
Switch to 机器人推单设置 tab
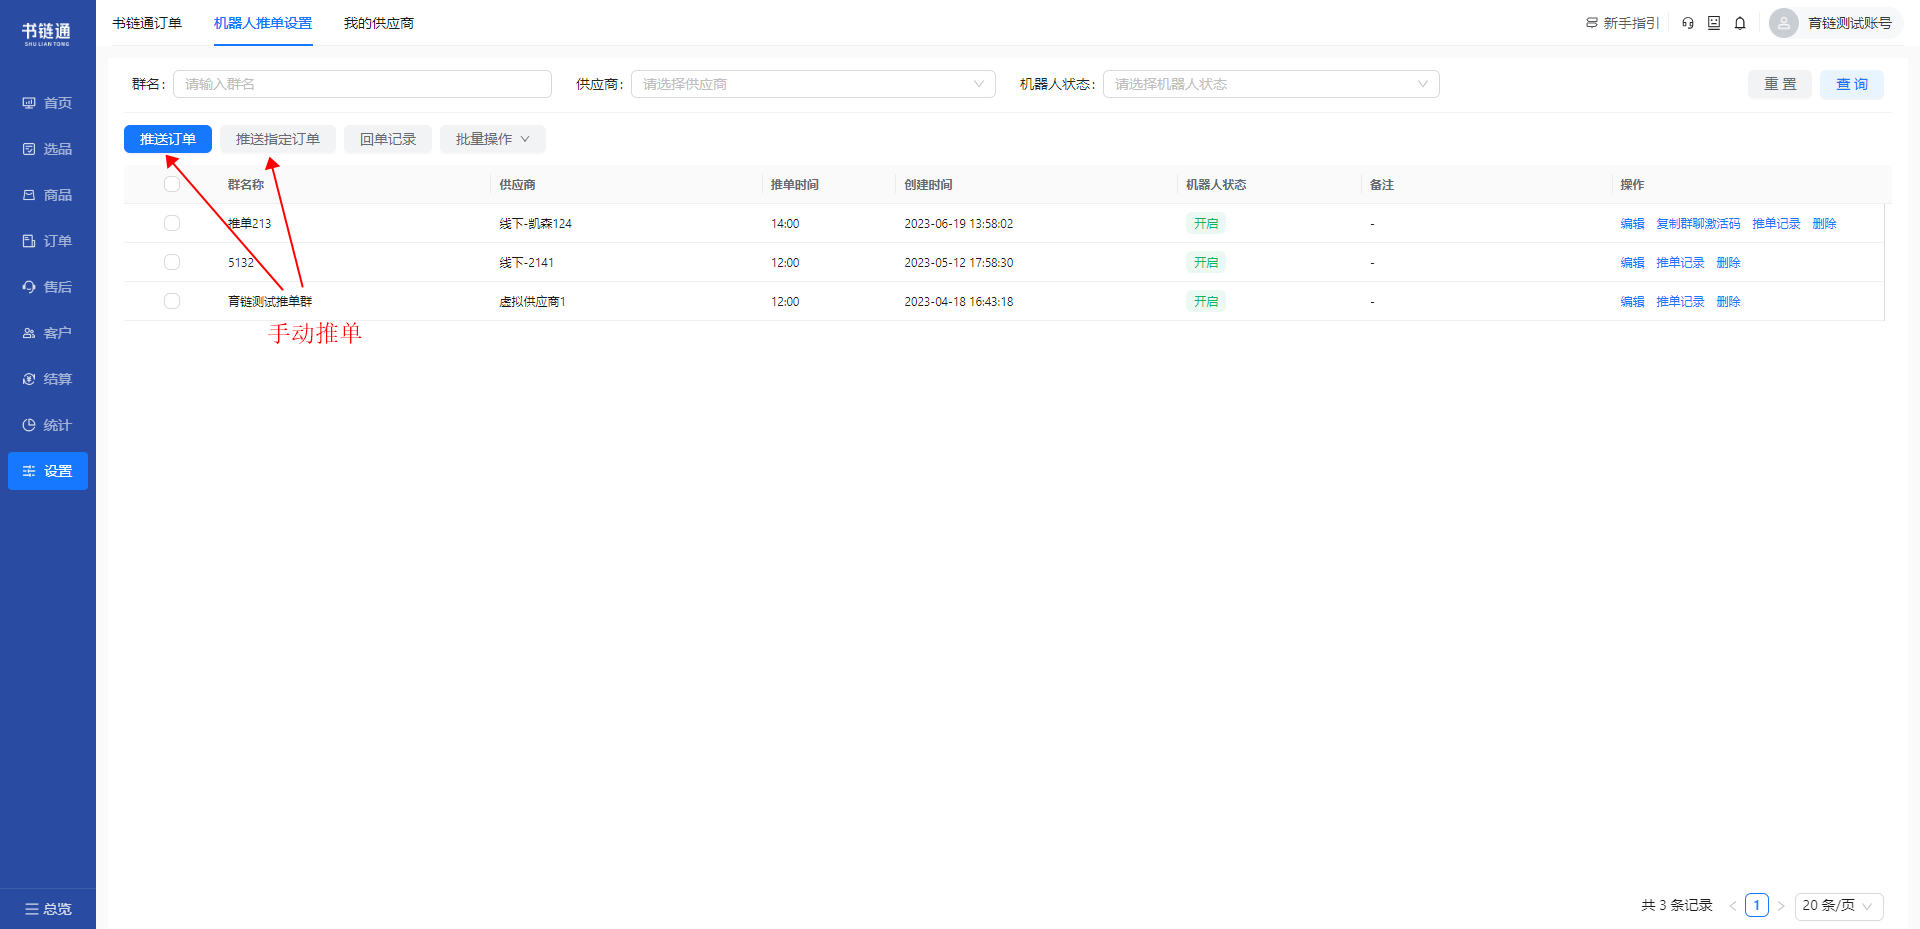click(x=263, y=23)
